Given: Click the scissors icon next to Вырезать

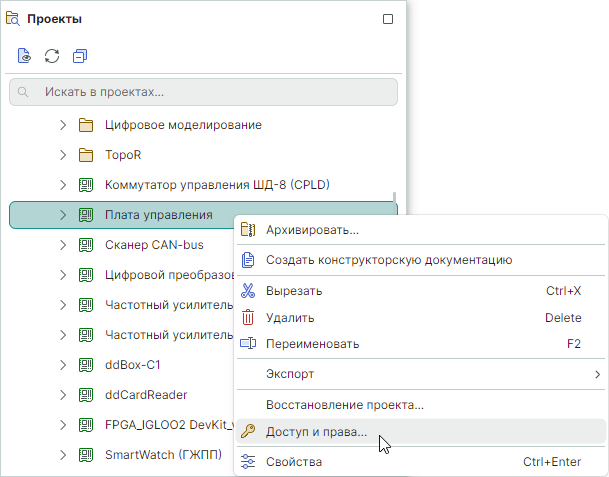Looking at the screenshot, I should [x=248, y=291].
